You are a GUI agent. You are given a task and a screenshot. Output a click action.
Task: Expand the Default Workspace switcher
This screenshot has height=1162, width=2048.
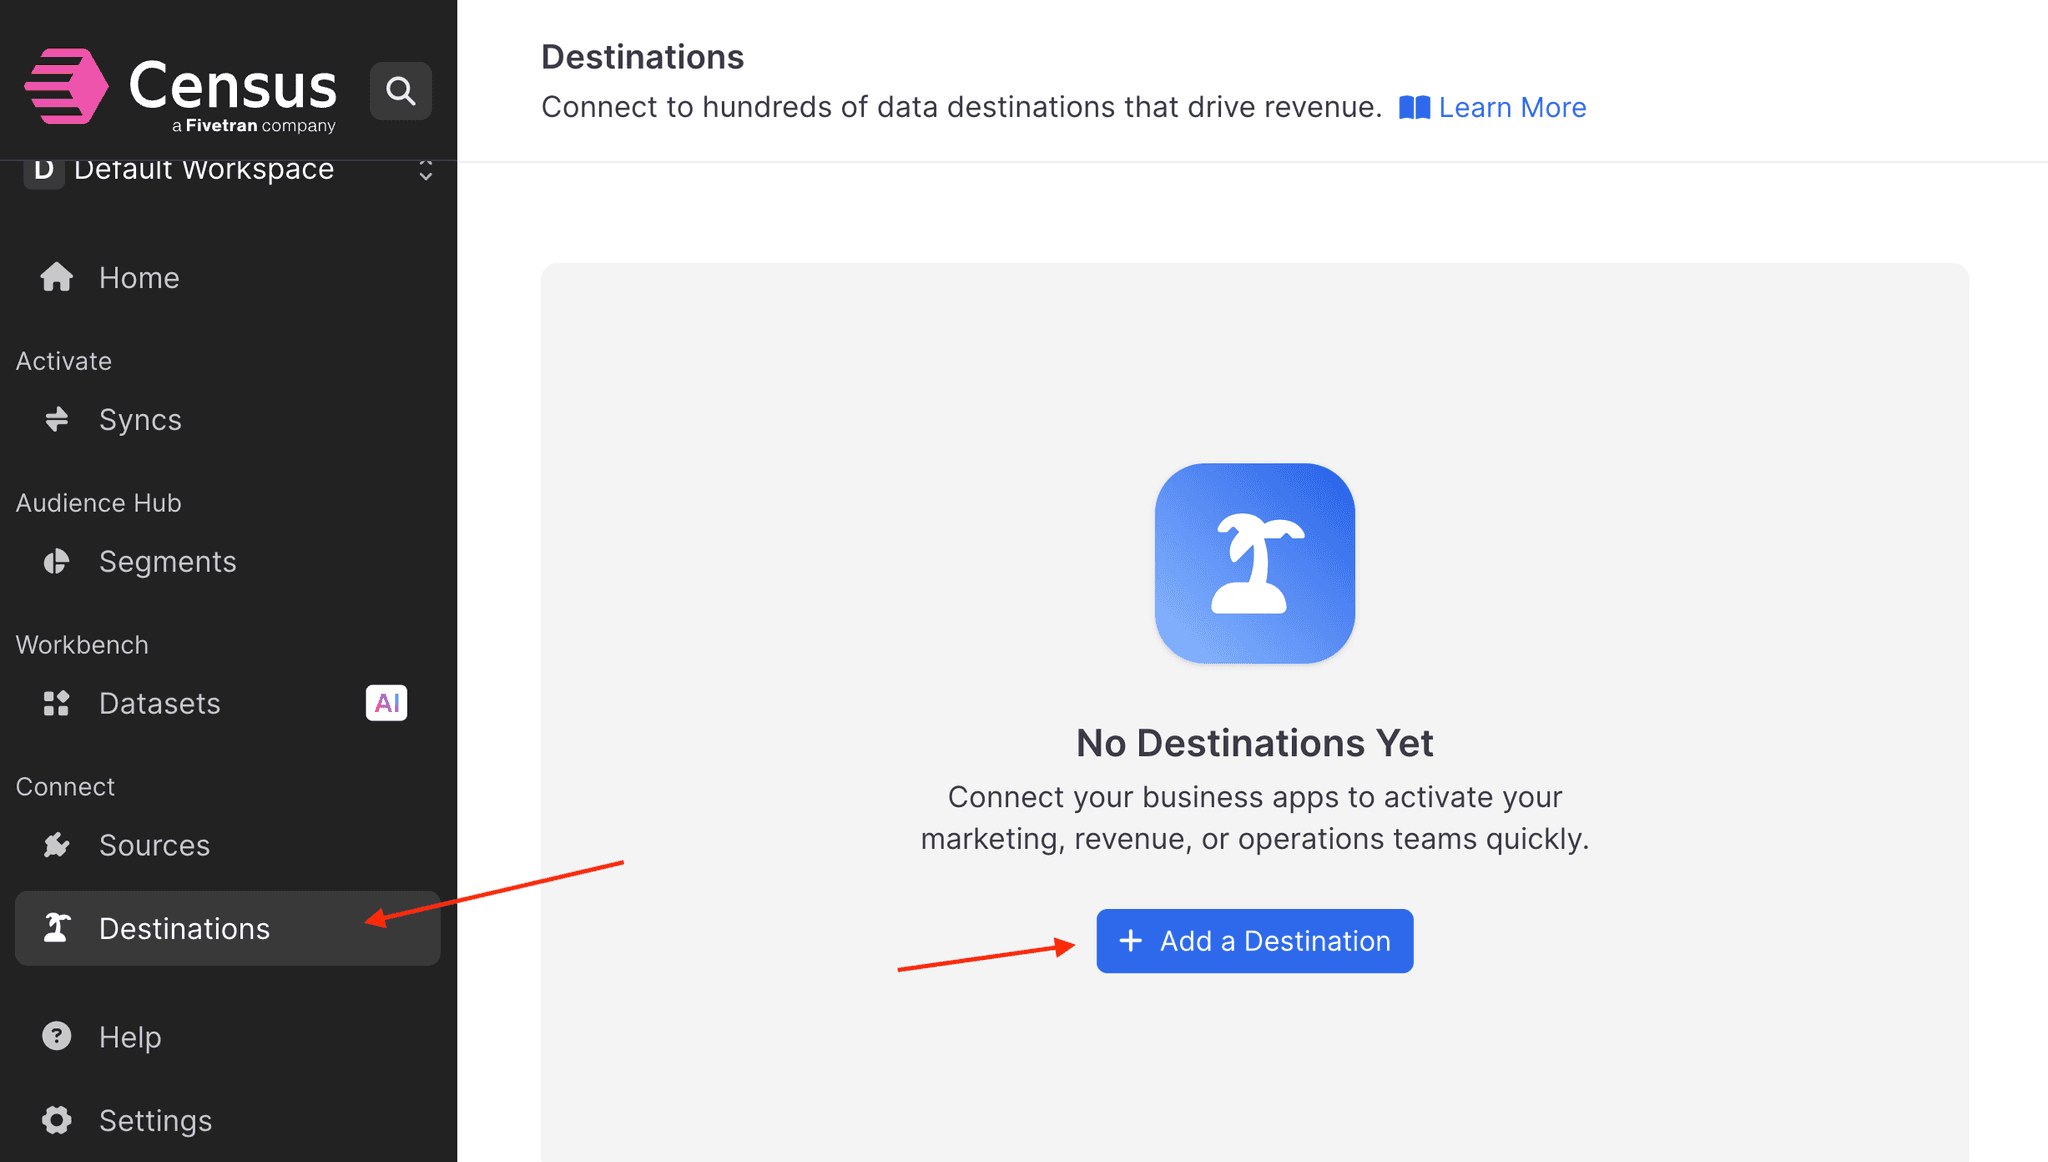tap(425, 171)
